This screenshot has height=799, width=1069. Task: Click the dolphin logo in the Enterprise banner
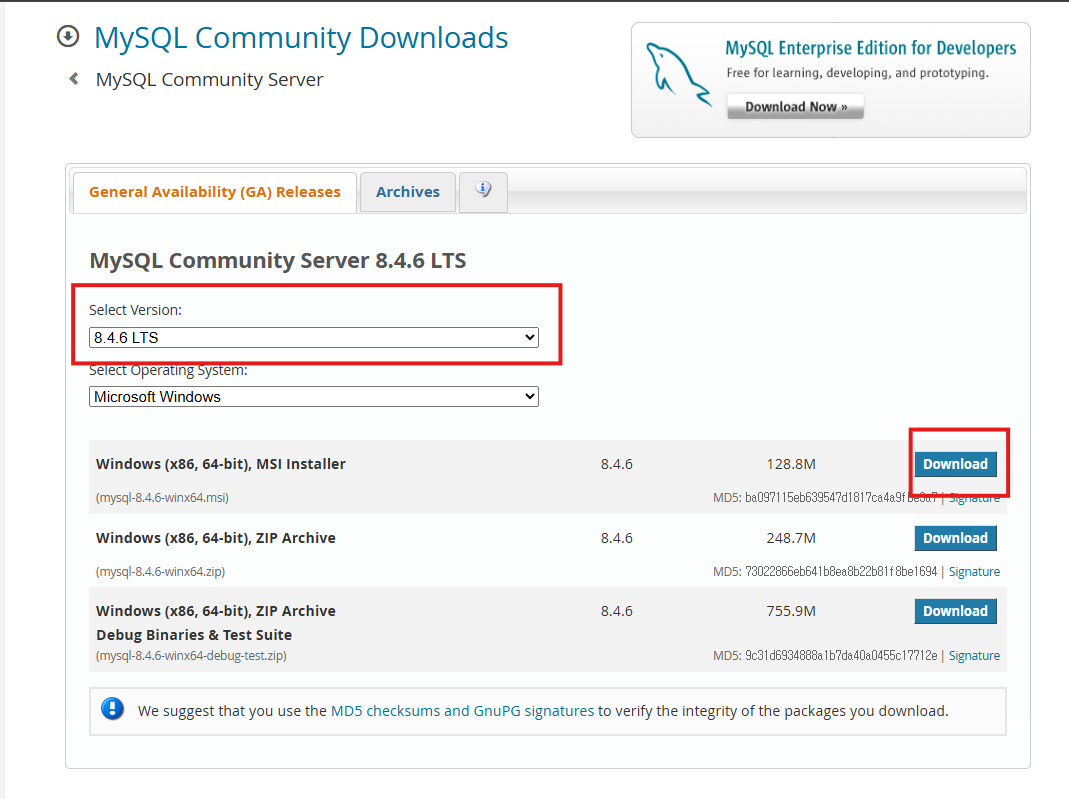(678, 75)
